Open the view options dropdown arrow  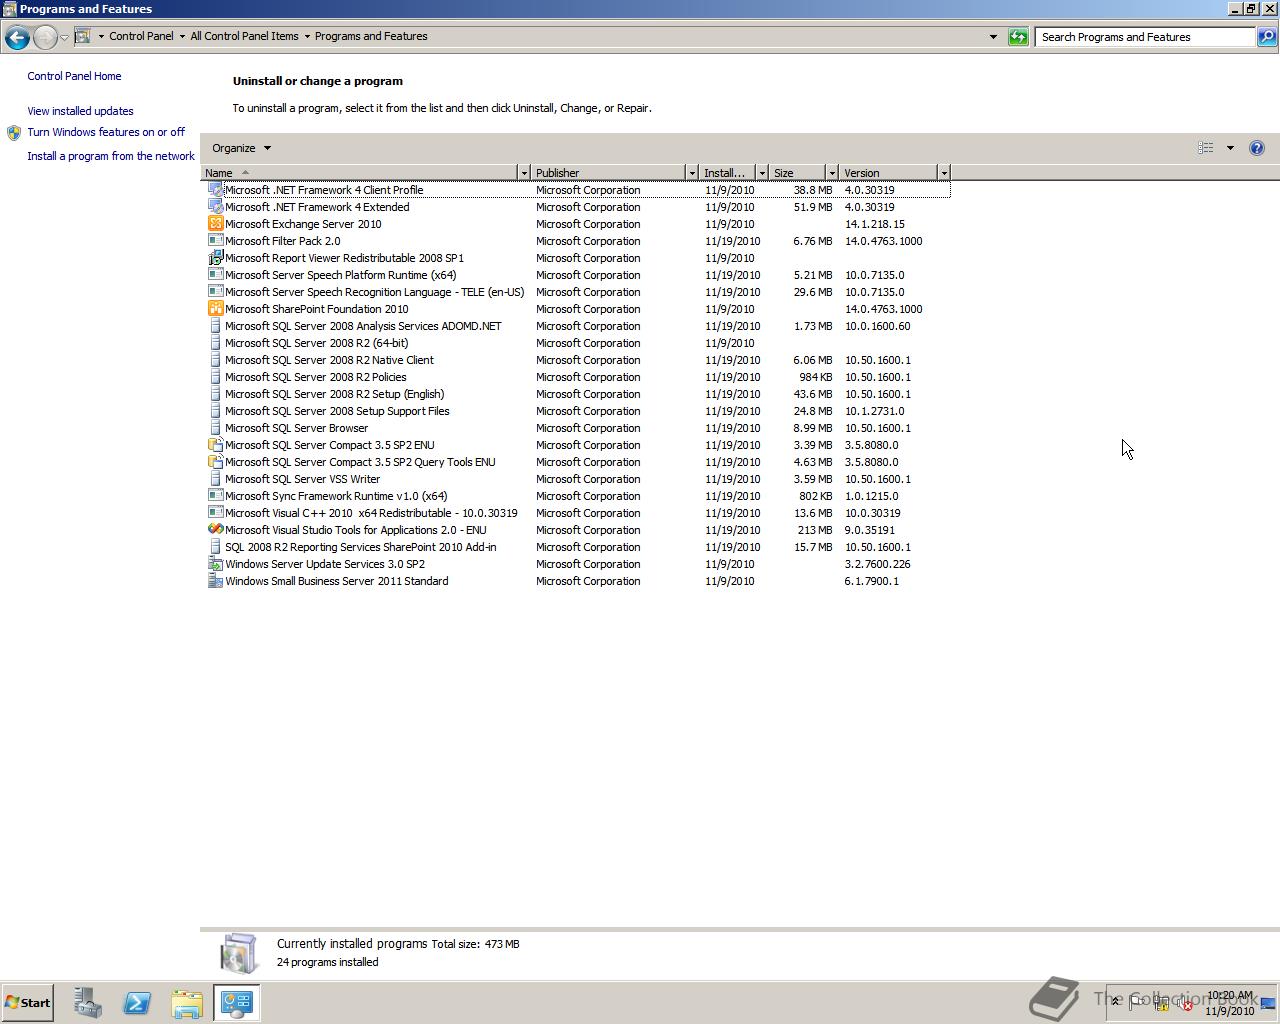tap(1230, 148)
